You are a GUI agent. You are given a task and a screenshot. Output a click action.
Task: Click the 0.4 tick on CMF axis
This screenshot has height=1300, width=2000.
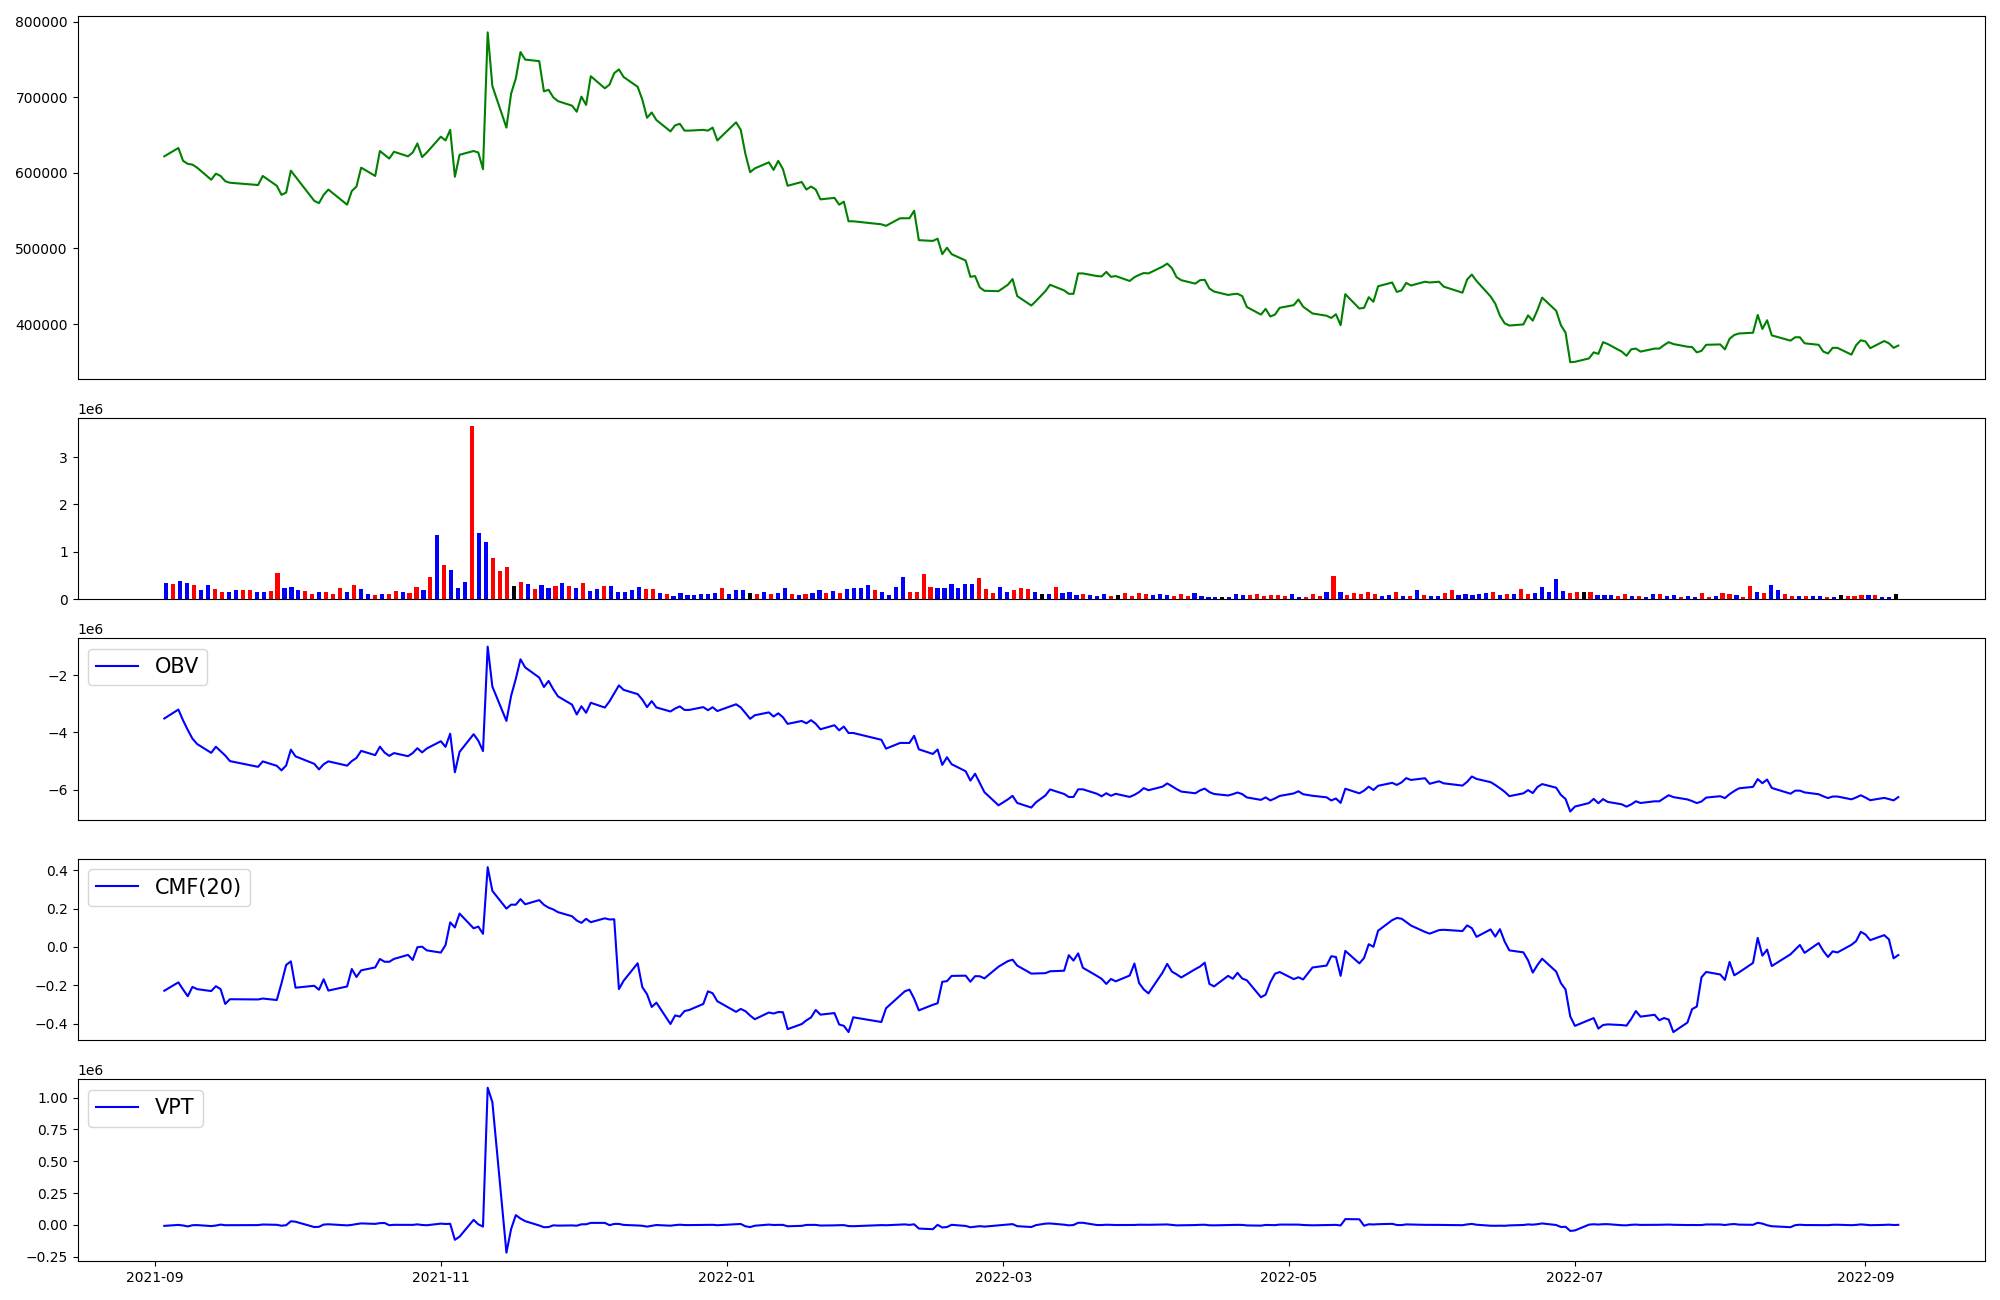56,871
